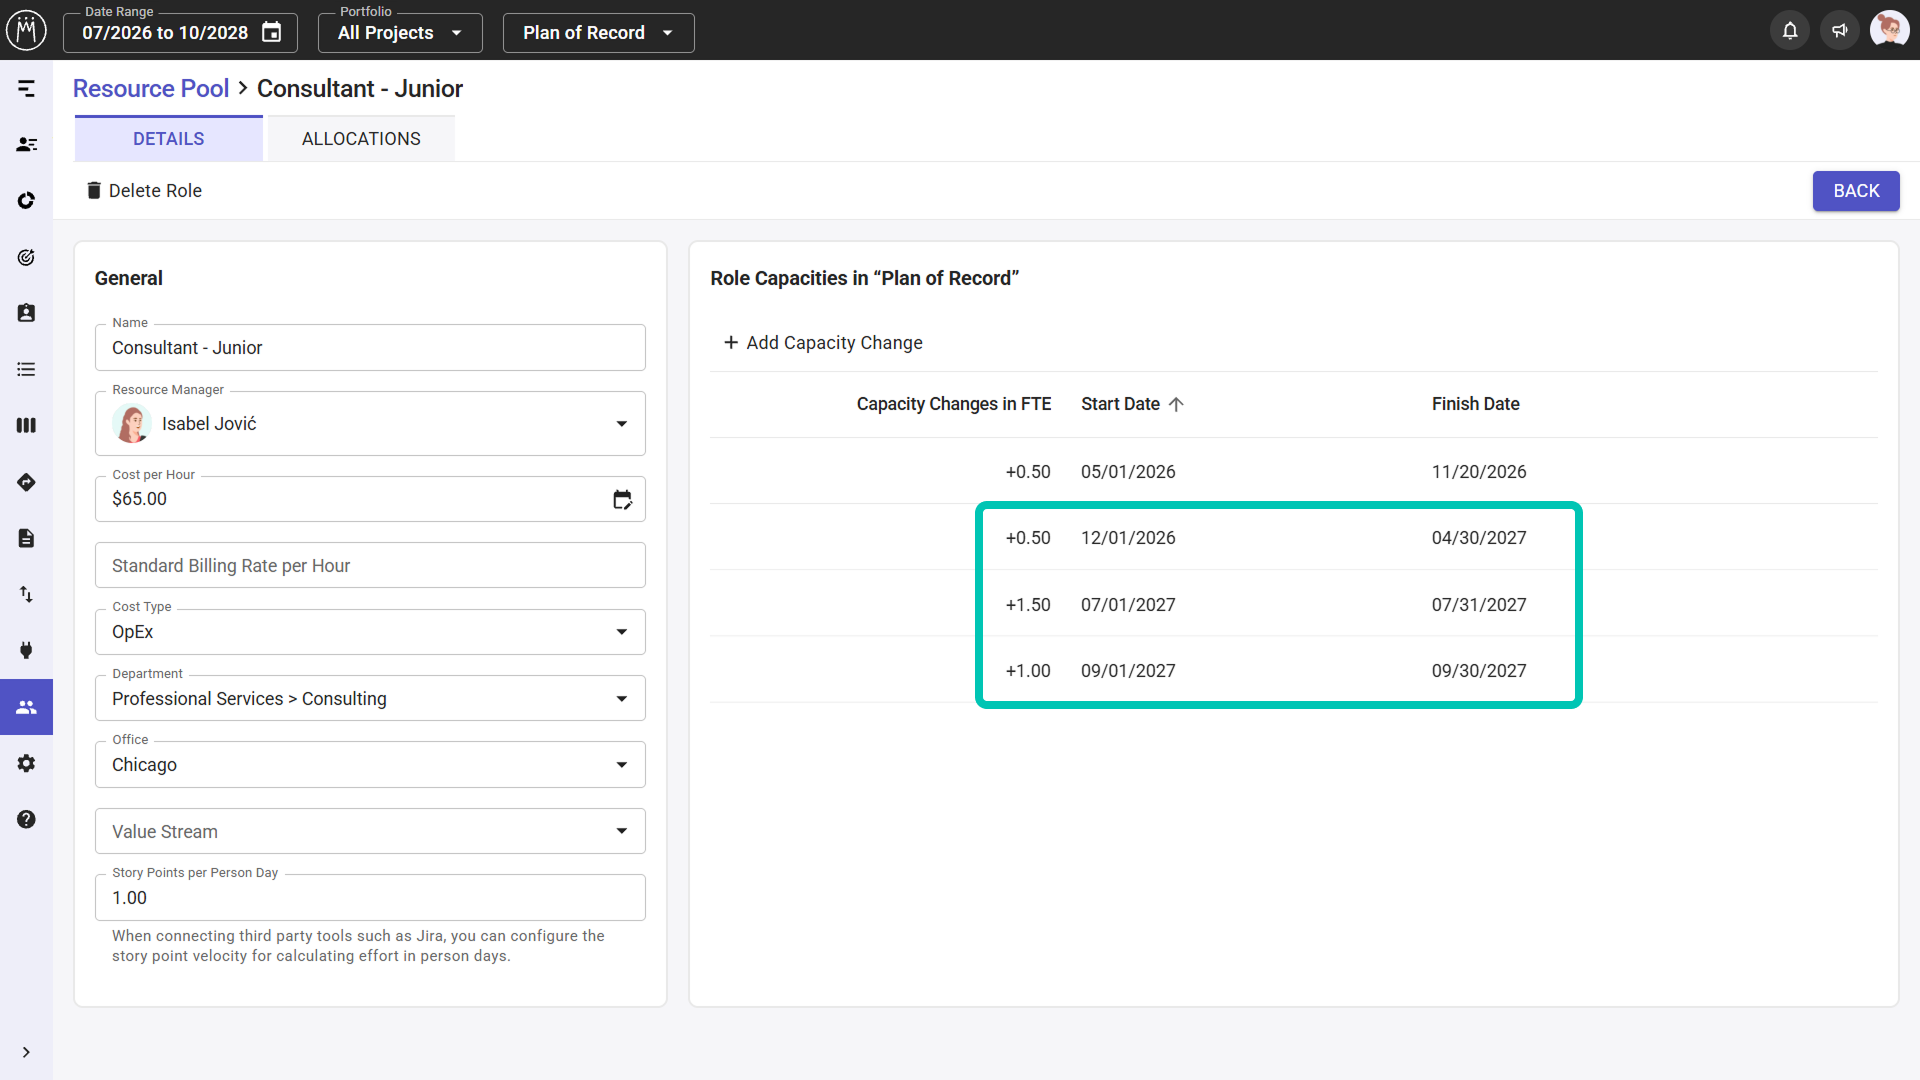Open the settings gear in the sidebar
This screenshot has width=1920, height=1080.
click(x=27, y=763)
